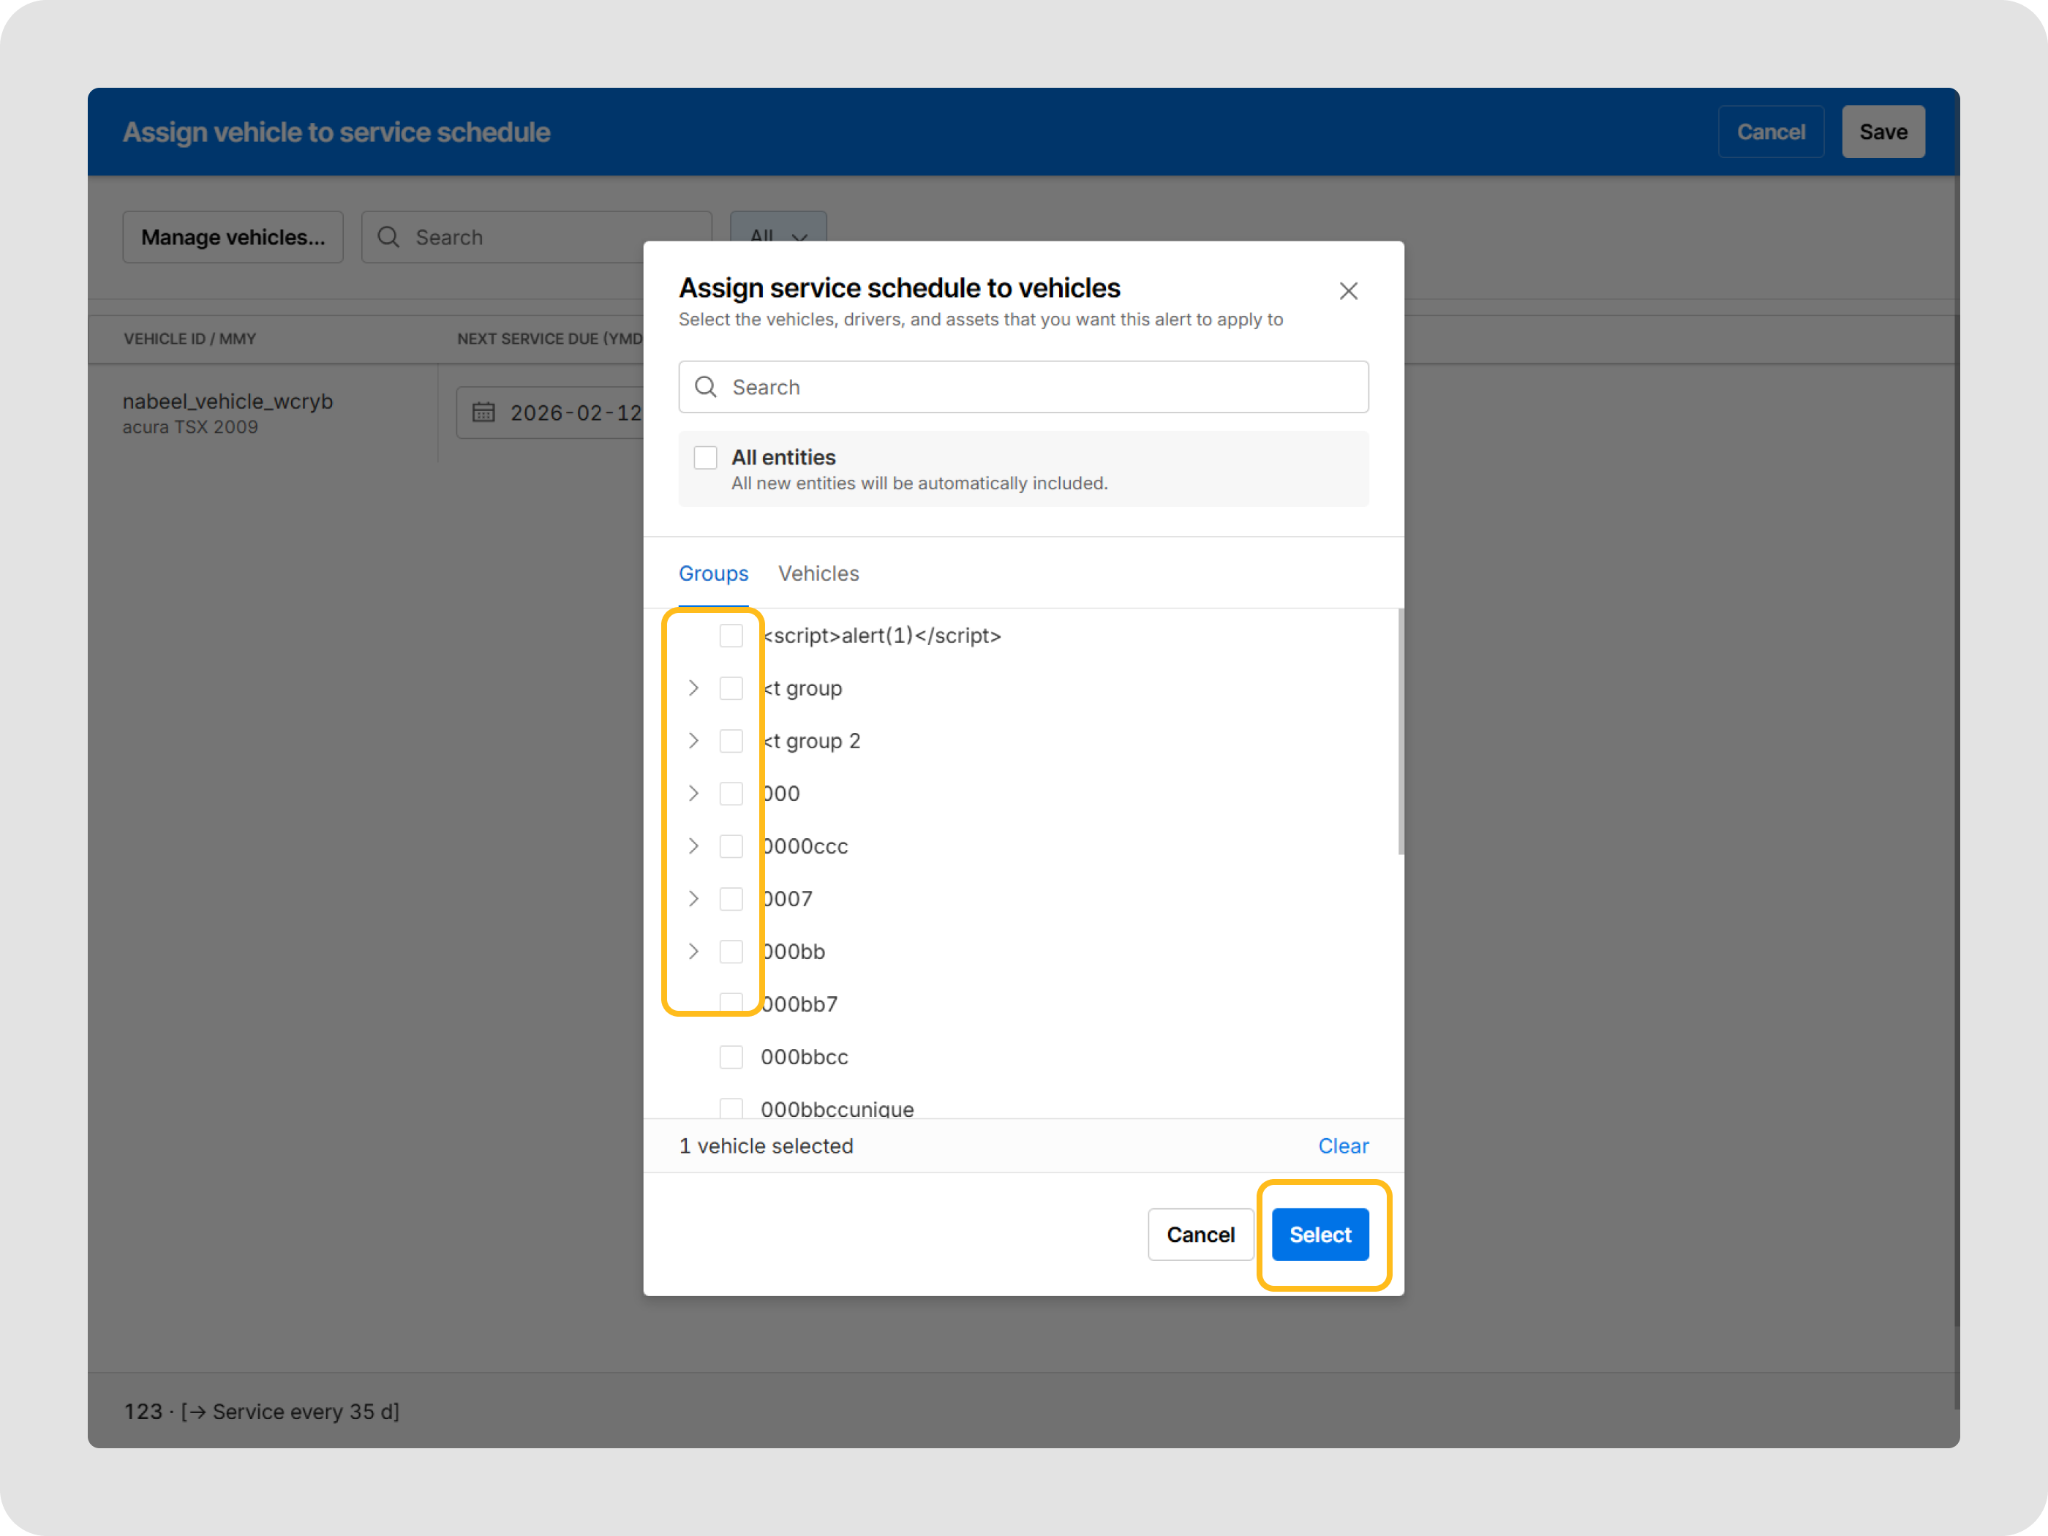Switch to the Groups tab
This screenshot has height=1536, width=2048.
(713, 574)
